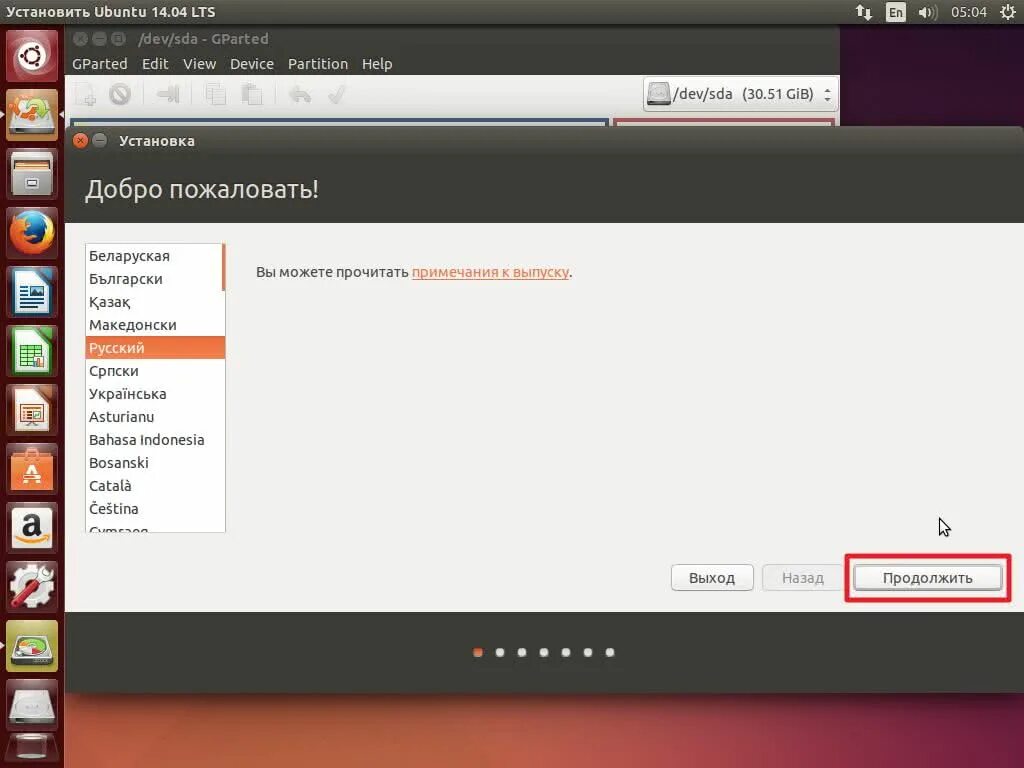Click GParted's Undo toolbar icon
The width and height of the screenshot is (1024, 768).
pyautogui.click(x=300, y=95)
